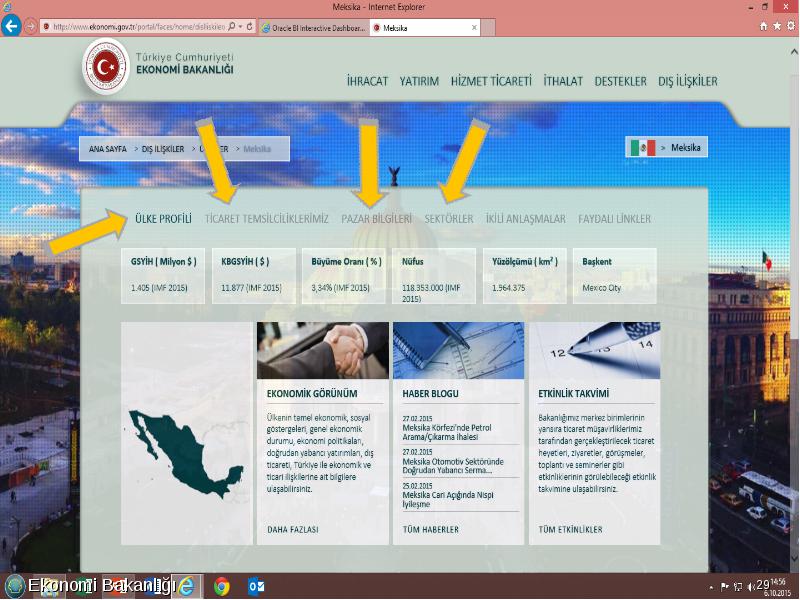The height and width of the screenshot is (600, 800).
Task: Go to DIŞ İLİŞKİLER breadcrumb link
Action: tap(163, 149)
